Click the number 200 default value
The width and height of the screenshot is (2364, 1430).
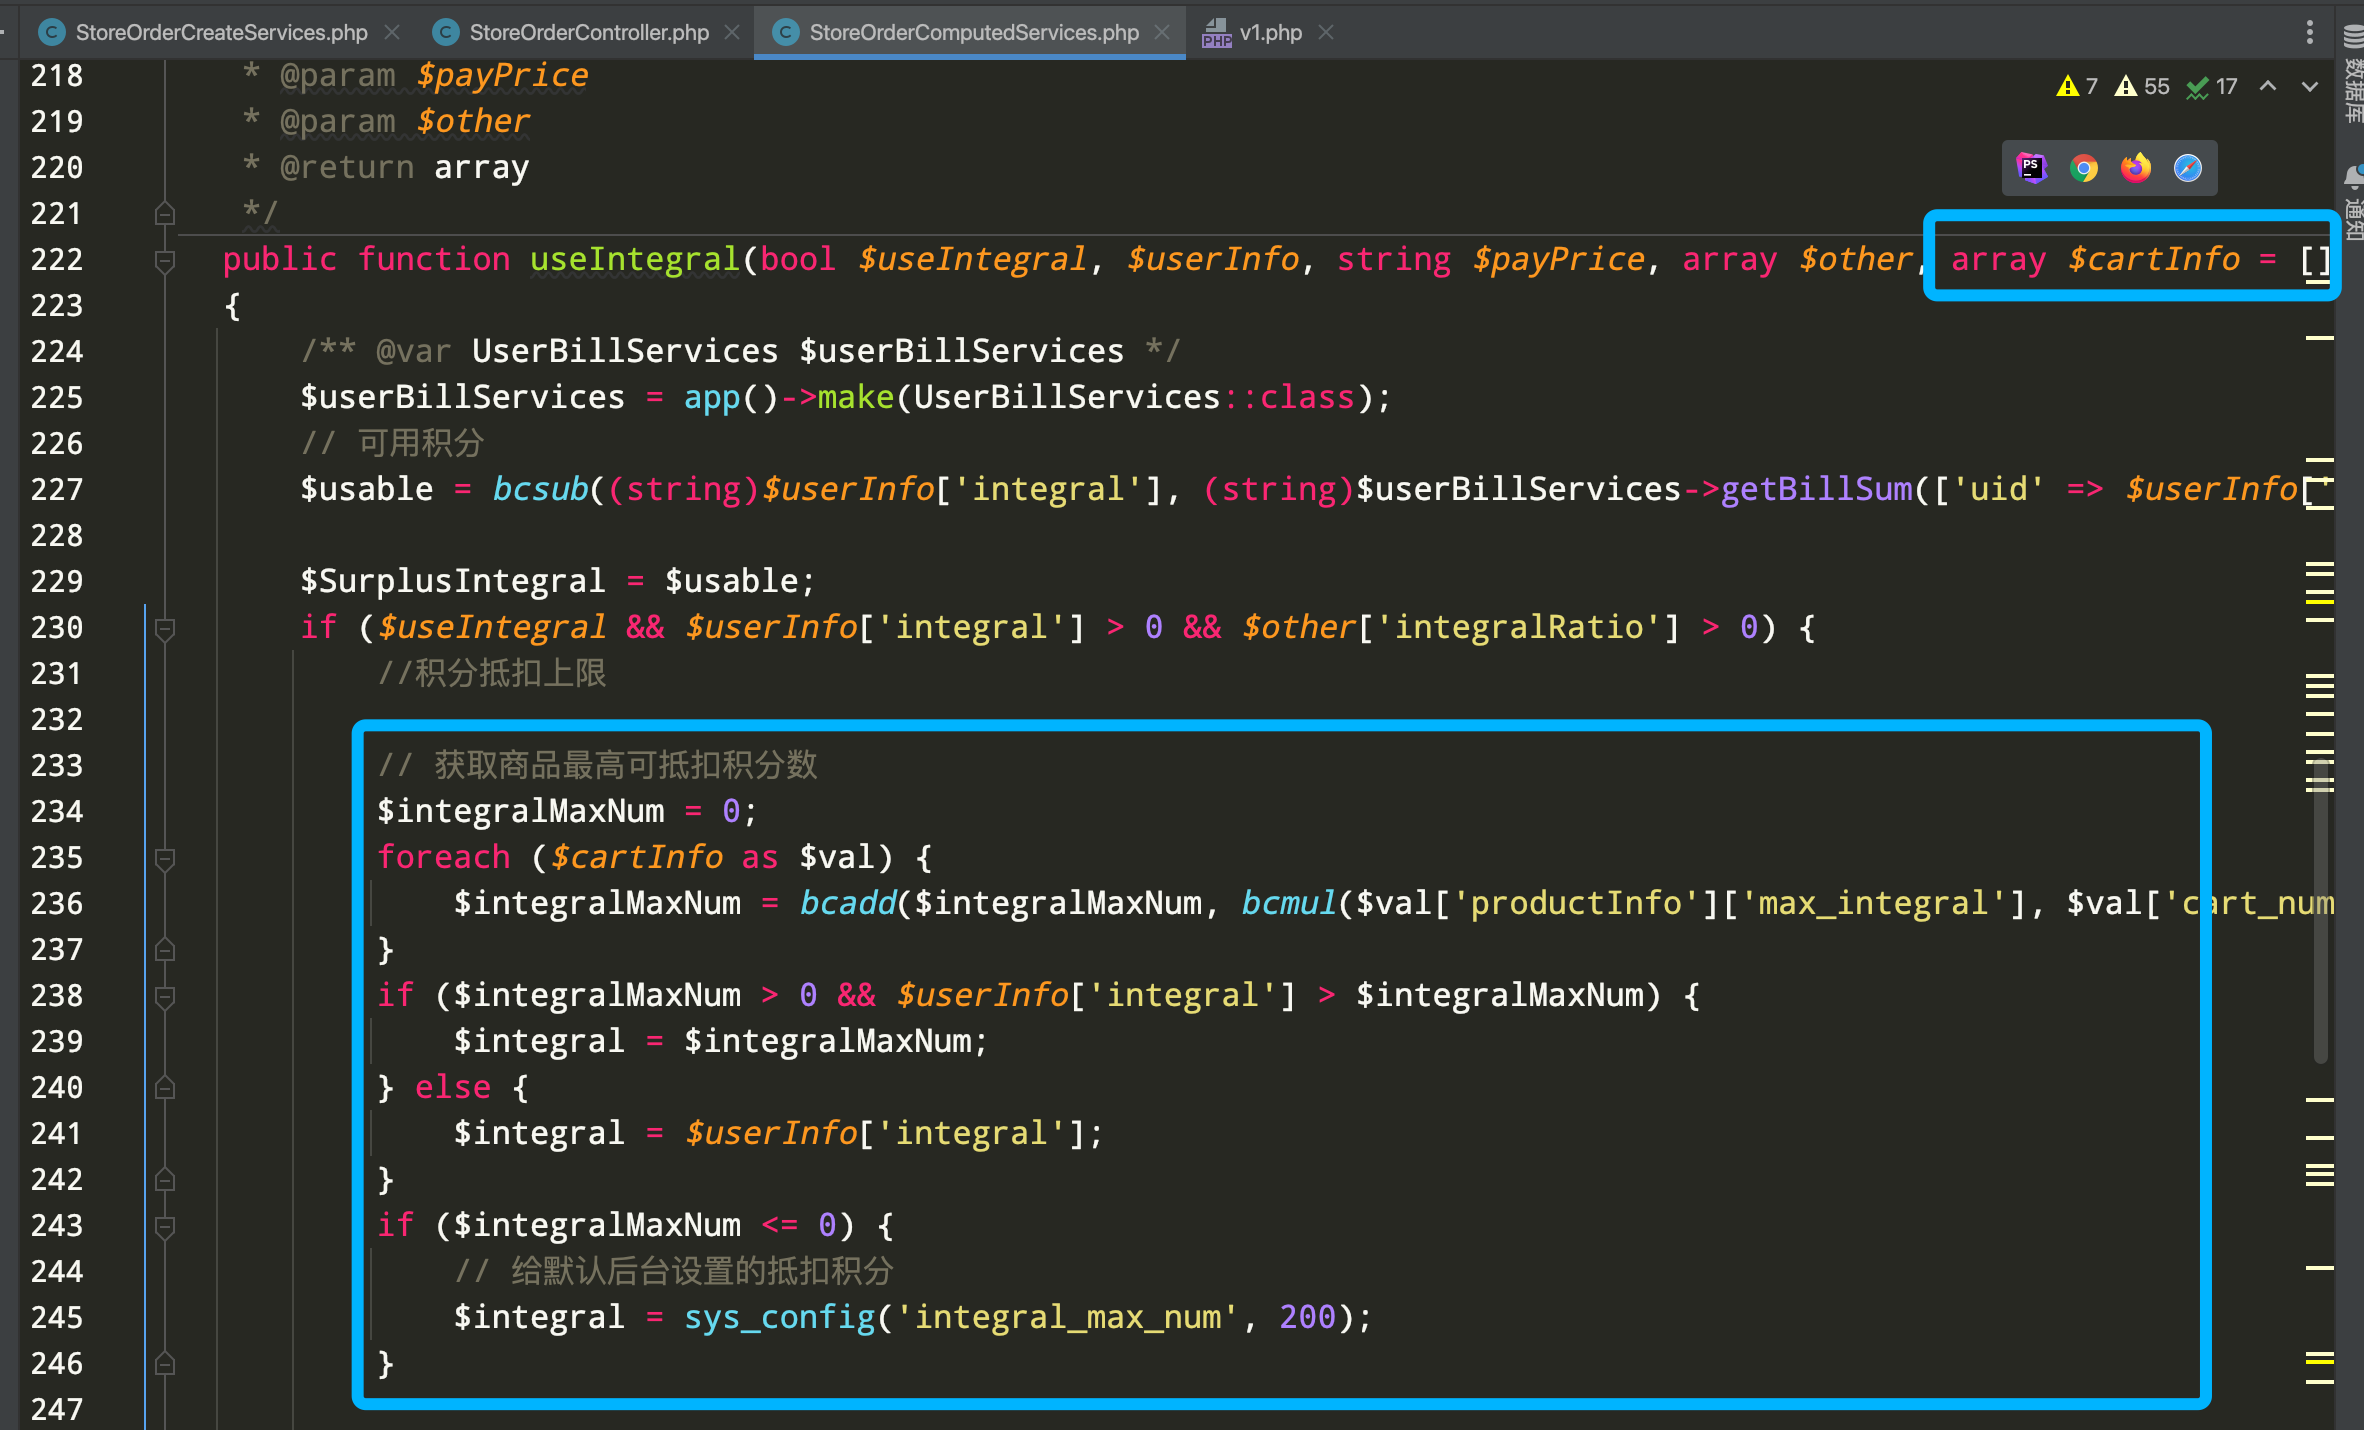click(x=1308, y=1317)
